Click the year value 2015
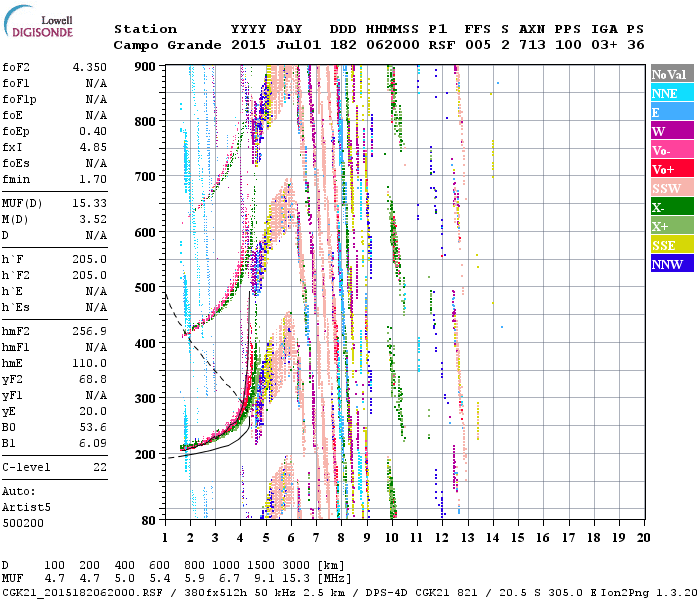The width and height of the screenshot is (700, 600). coord(248,45)
